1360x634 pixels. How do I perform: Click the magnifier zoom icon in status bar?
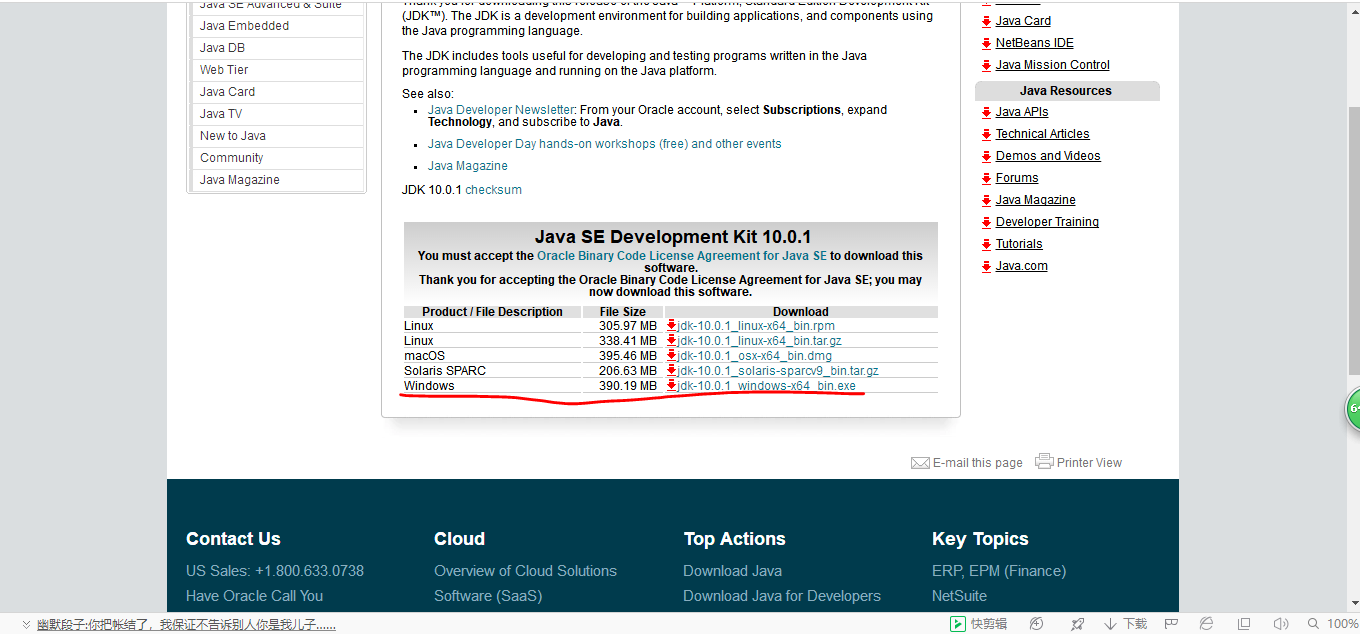point(1315,624)
